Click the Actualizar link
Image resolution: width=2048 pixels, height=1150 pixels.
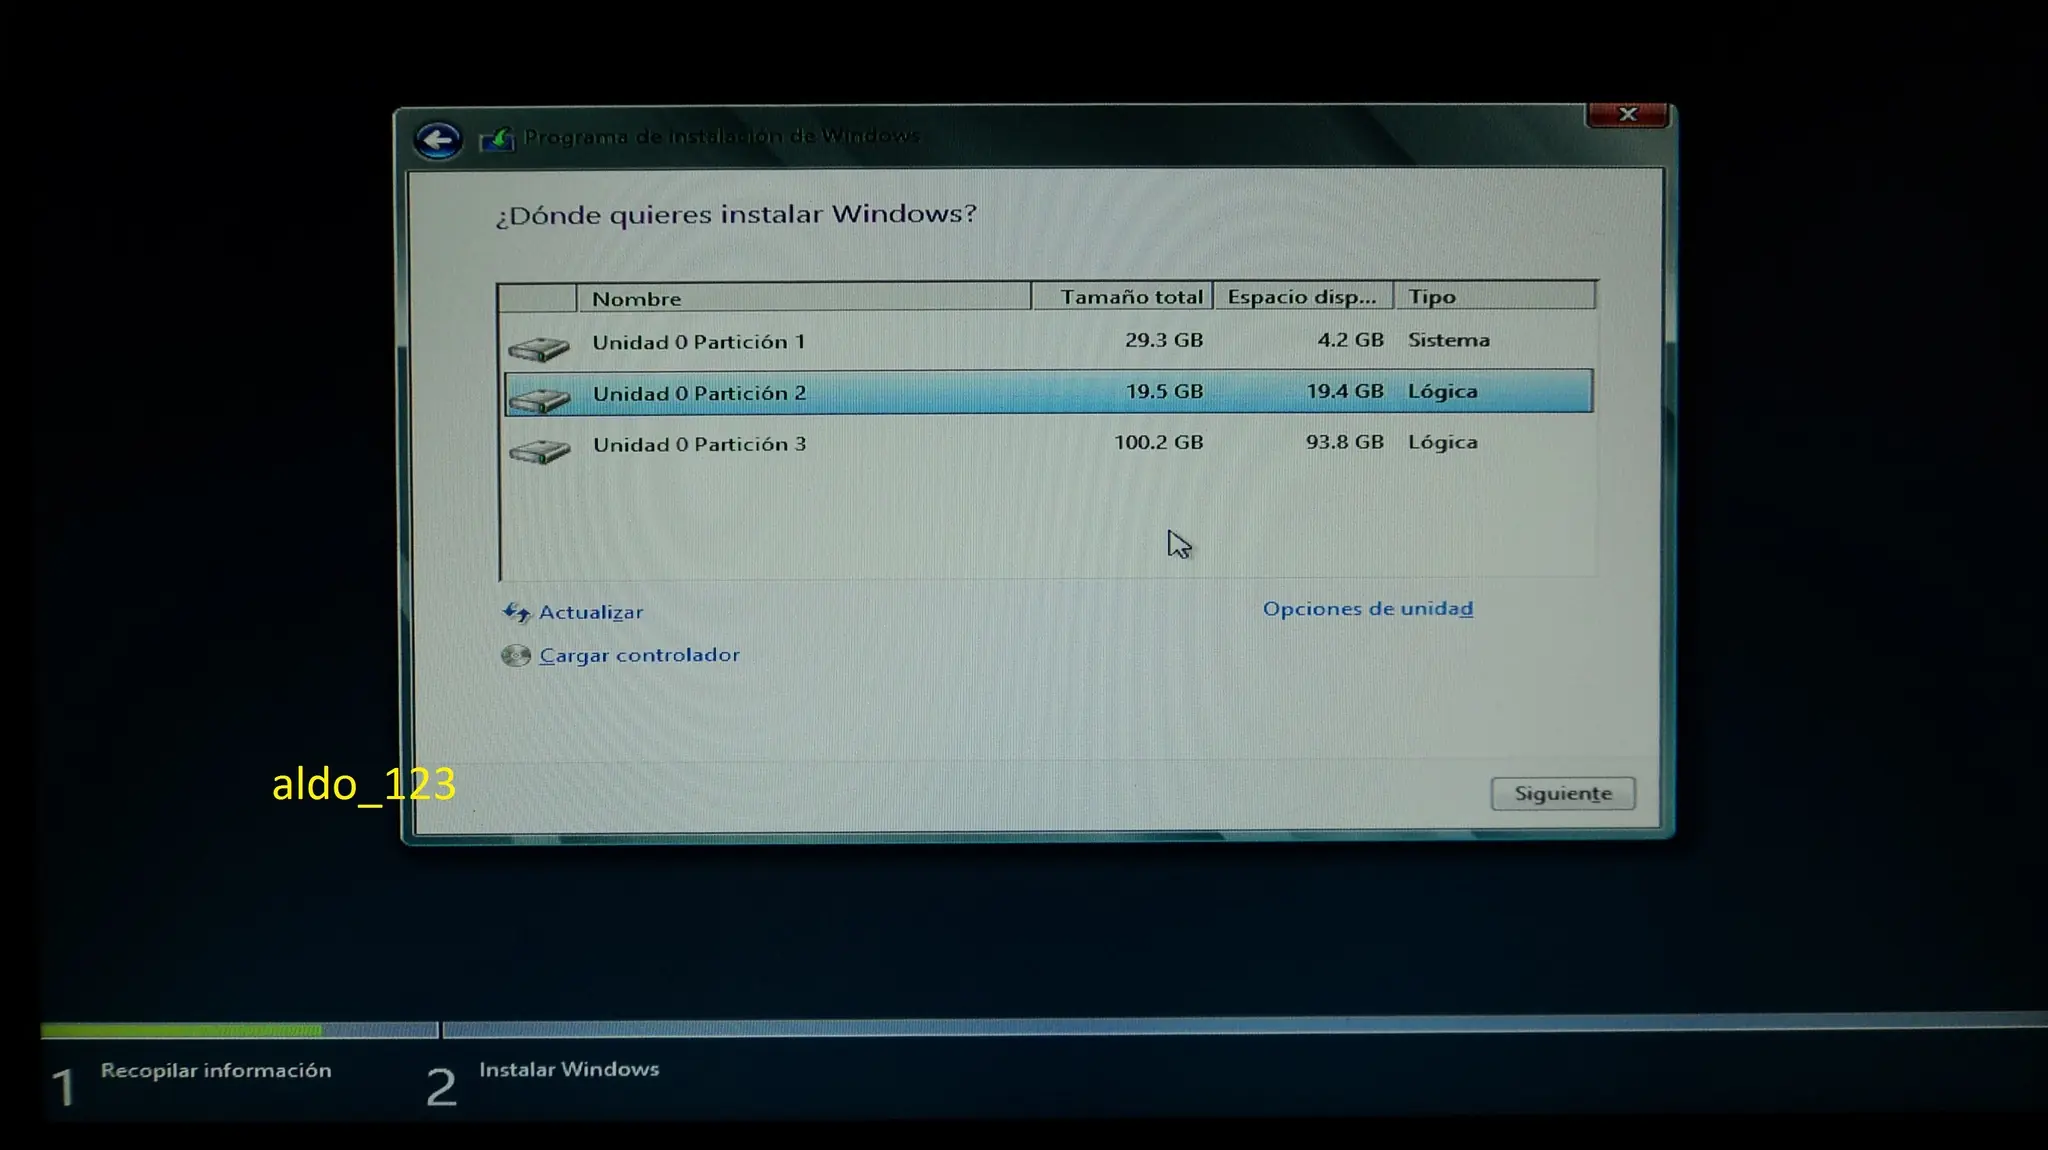(x=590, y=612)
